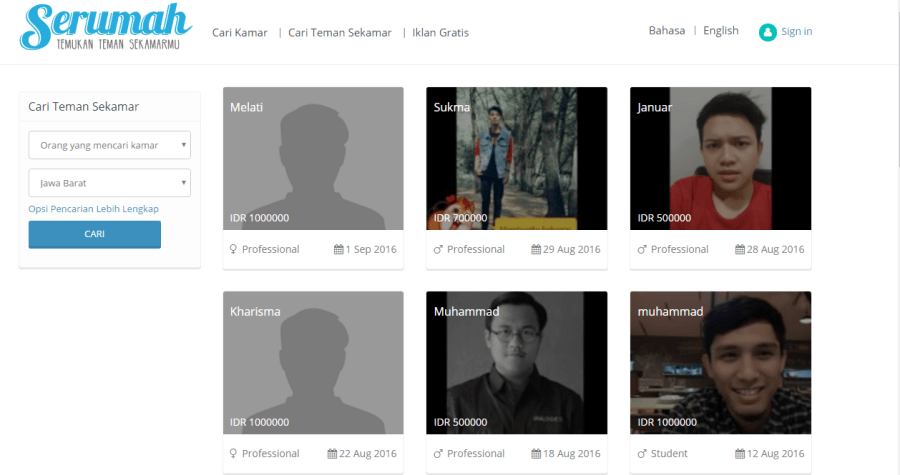900x475 pixels.
Task: Click the Serumah logo
Action: pos(105,28)
